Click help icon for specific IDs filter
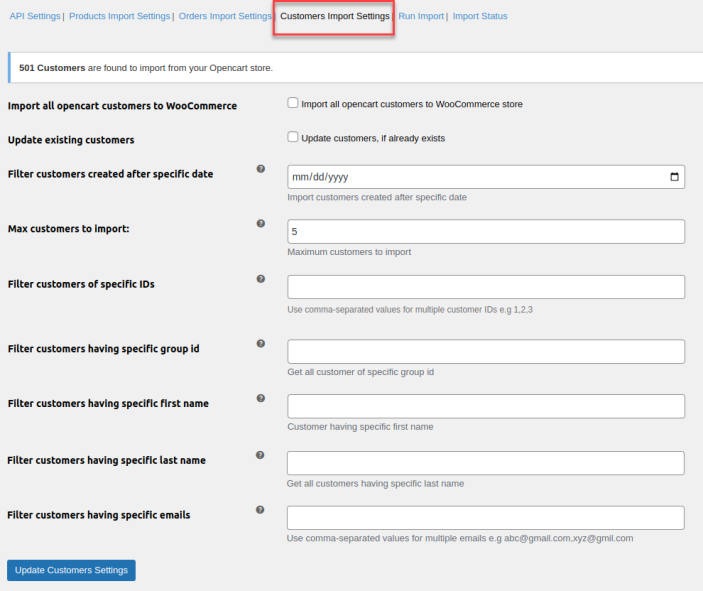 coord(261,279)
